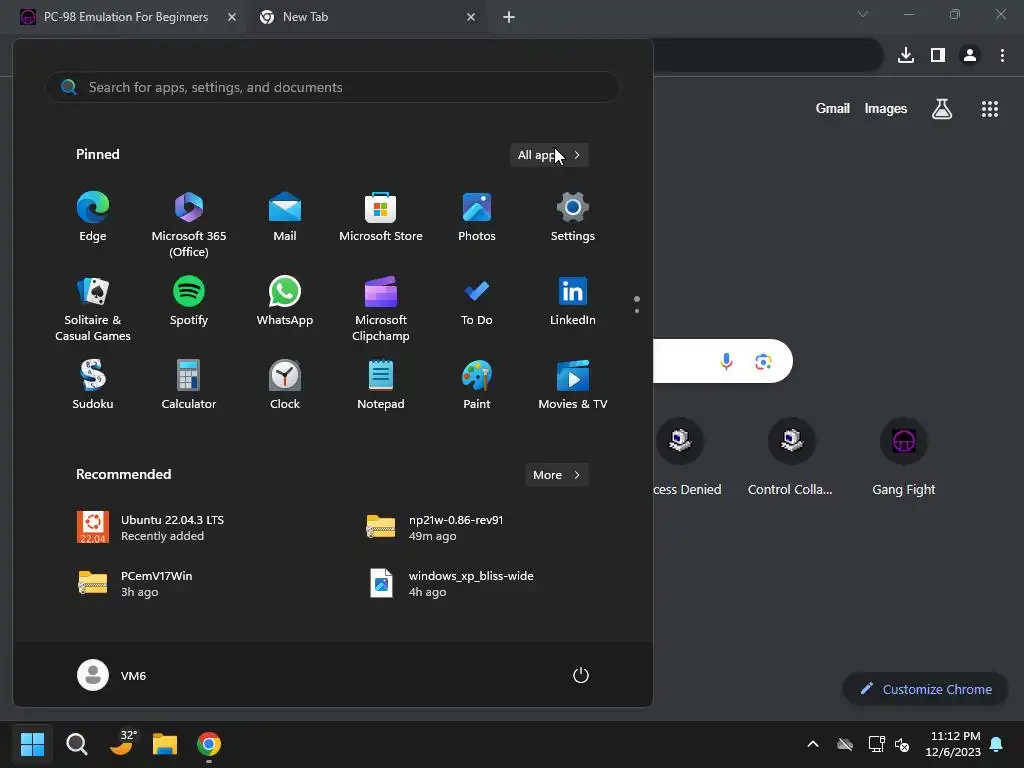This screenshot has height=768, width=1024.
Task: Click the power button in Start menu
Action: (x=581, y=675)
